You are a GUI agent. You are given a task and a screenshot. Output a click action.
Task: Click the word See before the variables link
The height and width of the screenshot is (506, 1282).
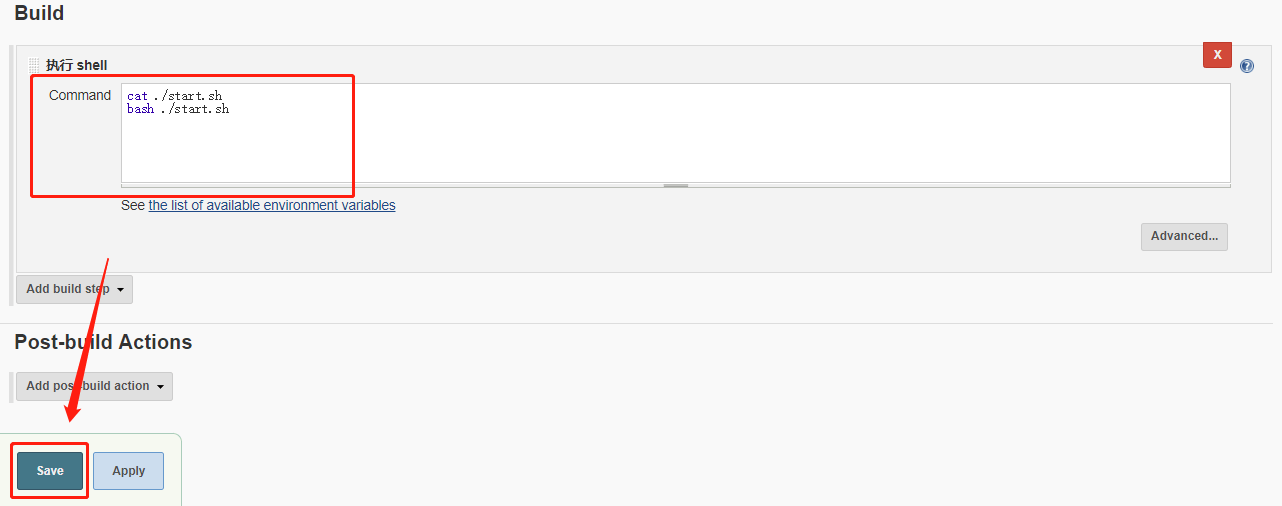[133, 205]
